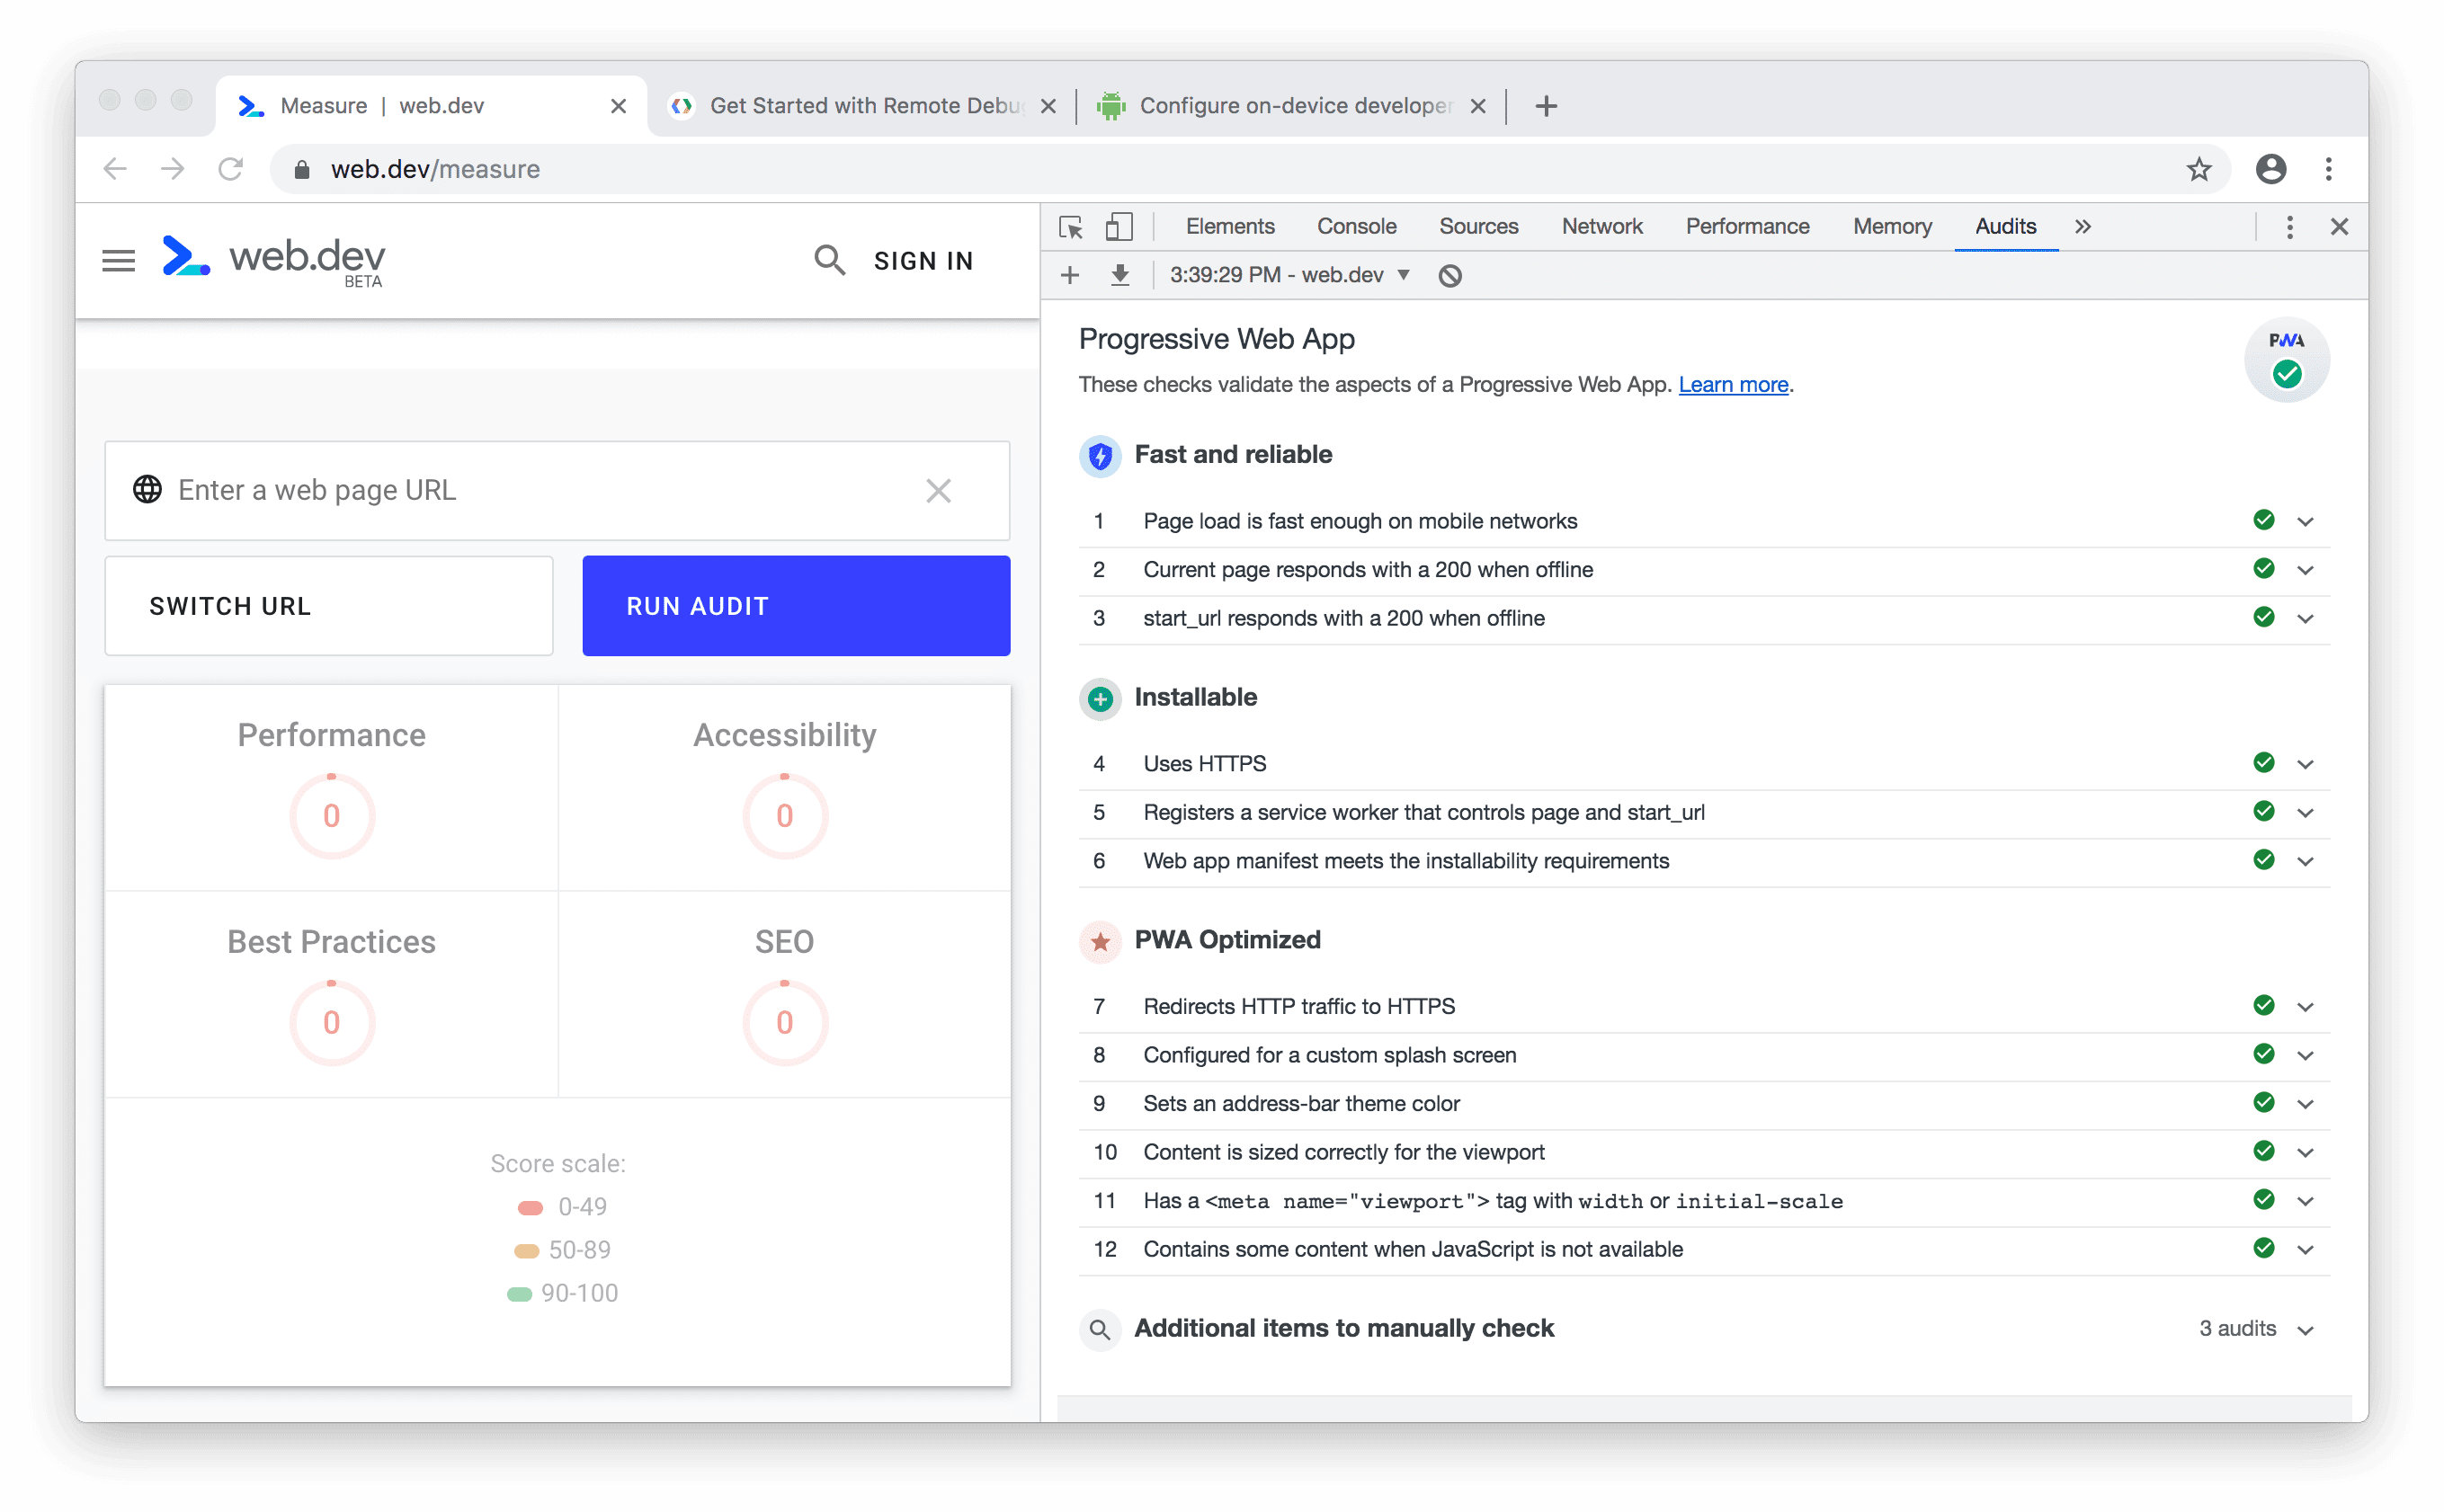Click the Enter a web page URL input field
Screen dimensions: 2444x1512
[x=536, y=489]
